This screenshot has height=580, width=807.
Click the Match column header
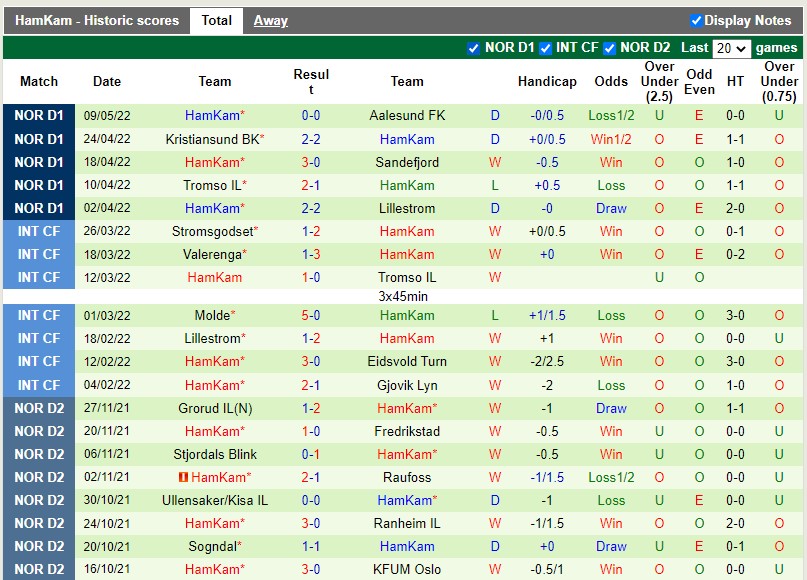click(39, 81)
